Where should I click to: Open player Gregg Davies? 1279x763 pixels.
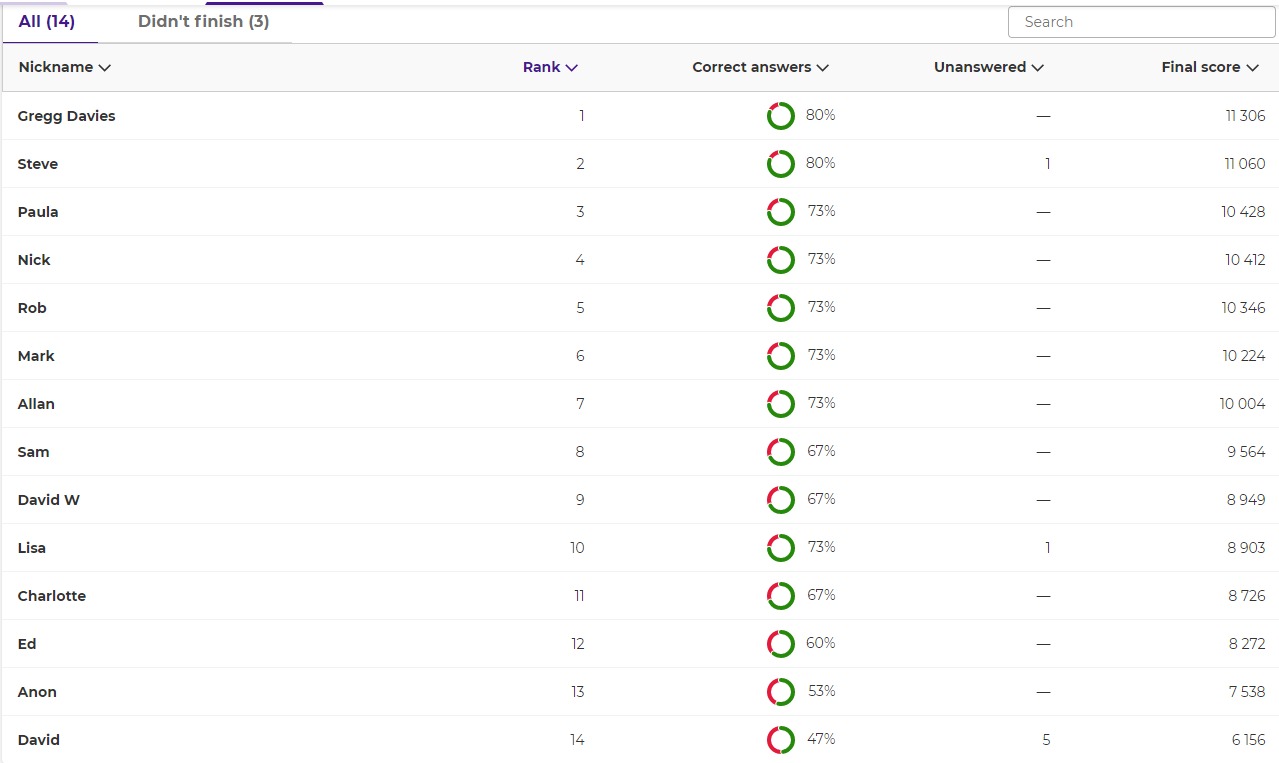pos(66,116)
